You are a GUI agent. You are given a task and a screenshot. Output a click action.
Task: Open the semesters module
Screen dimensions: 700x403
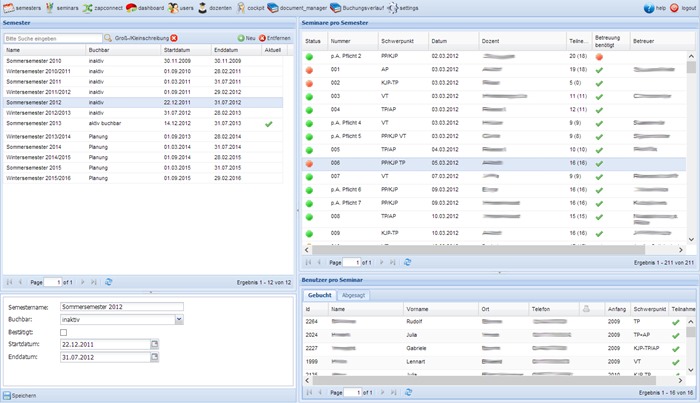[22, 8]
